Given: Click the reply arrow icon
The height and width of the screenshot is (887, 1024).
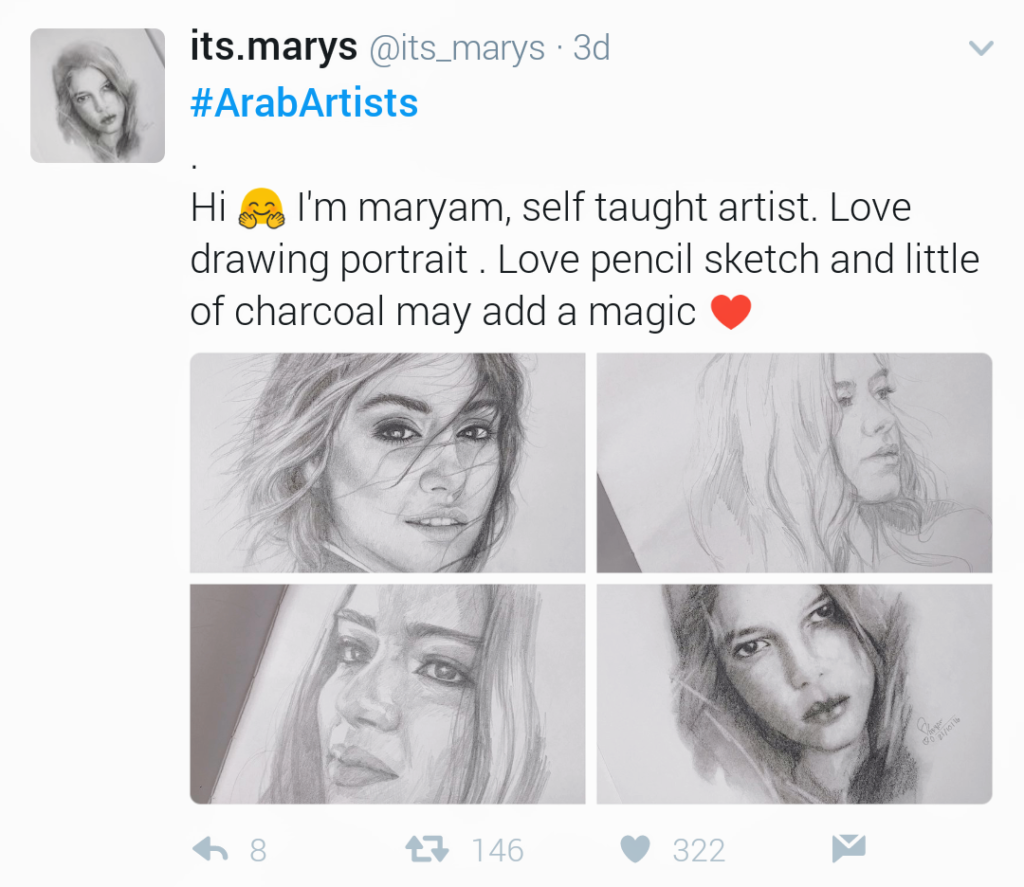Looking at the screenshot, I should click(x=210, y=850).
